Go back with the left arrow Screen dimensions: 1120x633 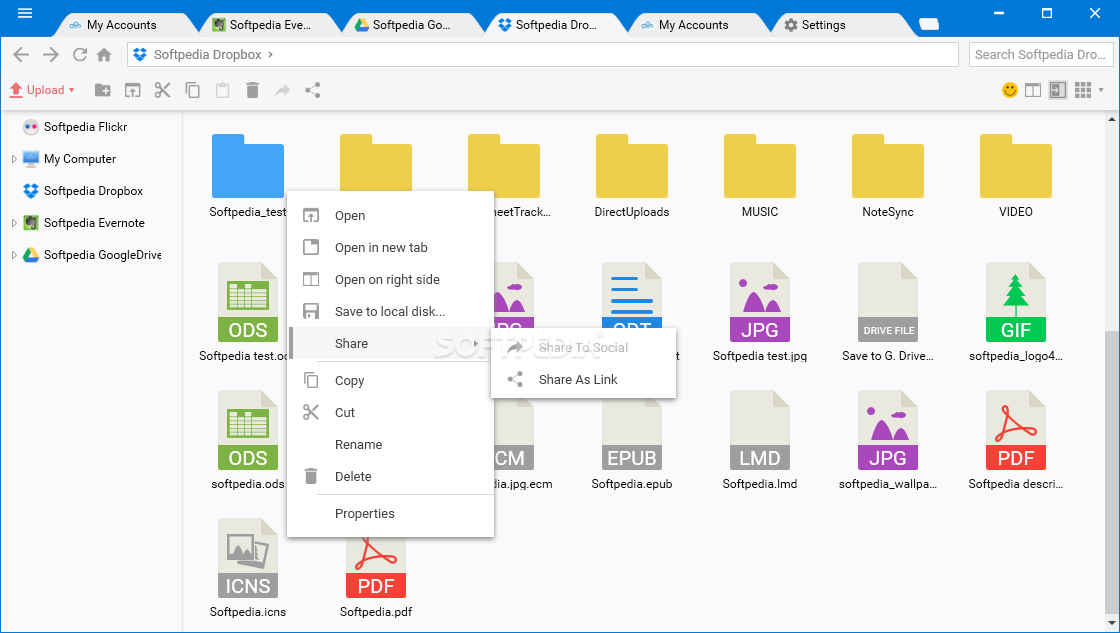pyautogui.click(x=21, y=54)
